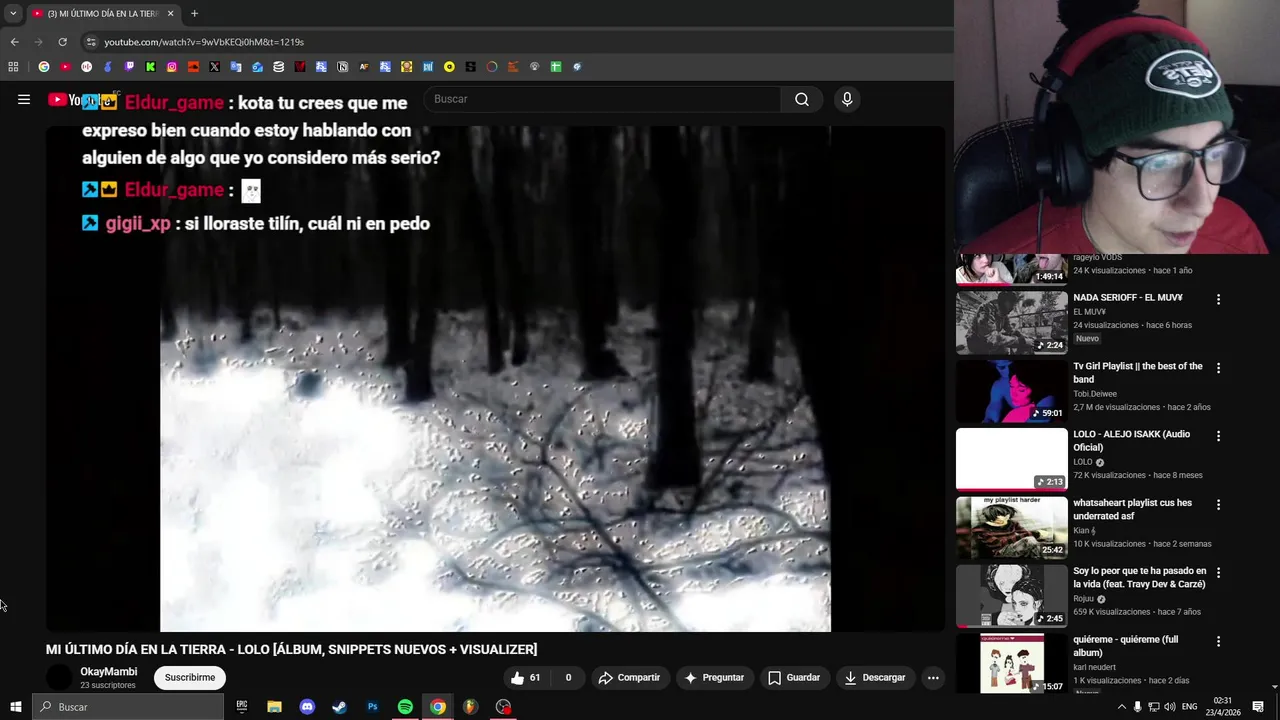View site information icon in address bar
Viewport: 1280px width, 720px height.
pyautogui.click(x=91, y=42)
